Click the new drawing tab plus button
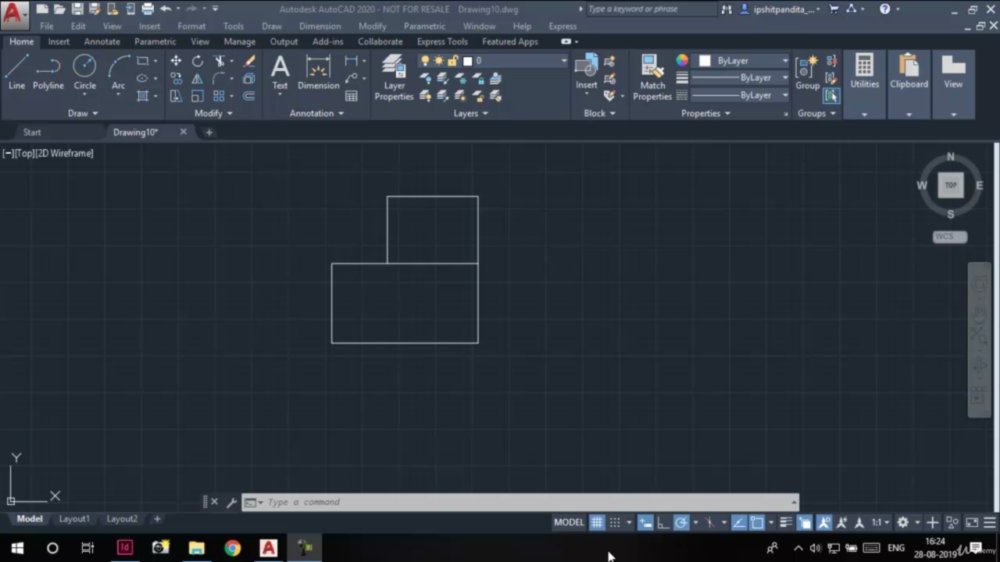This screenshot has height=562, width=1000. [x=209, y=132]
